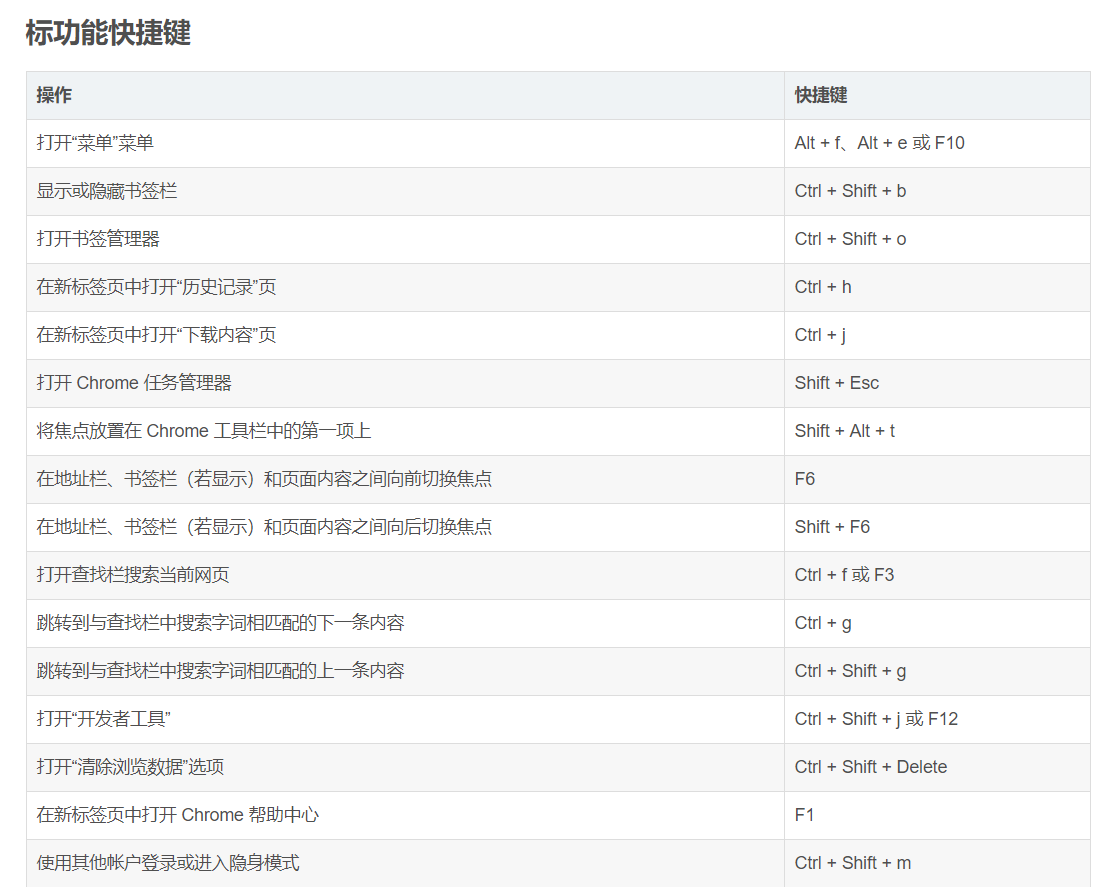Click shortcut 'Shift + Esc'

click(x=837, y=383)
